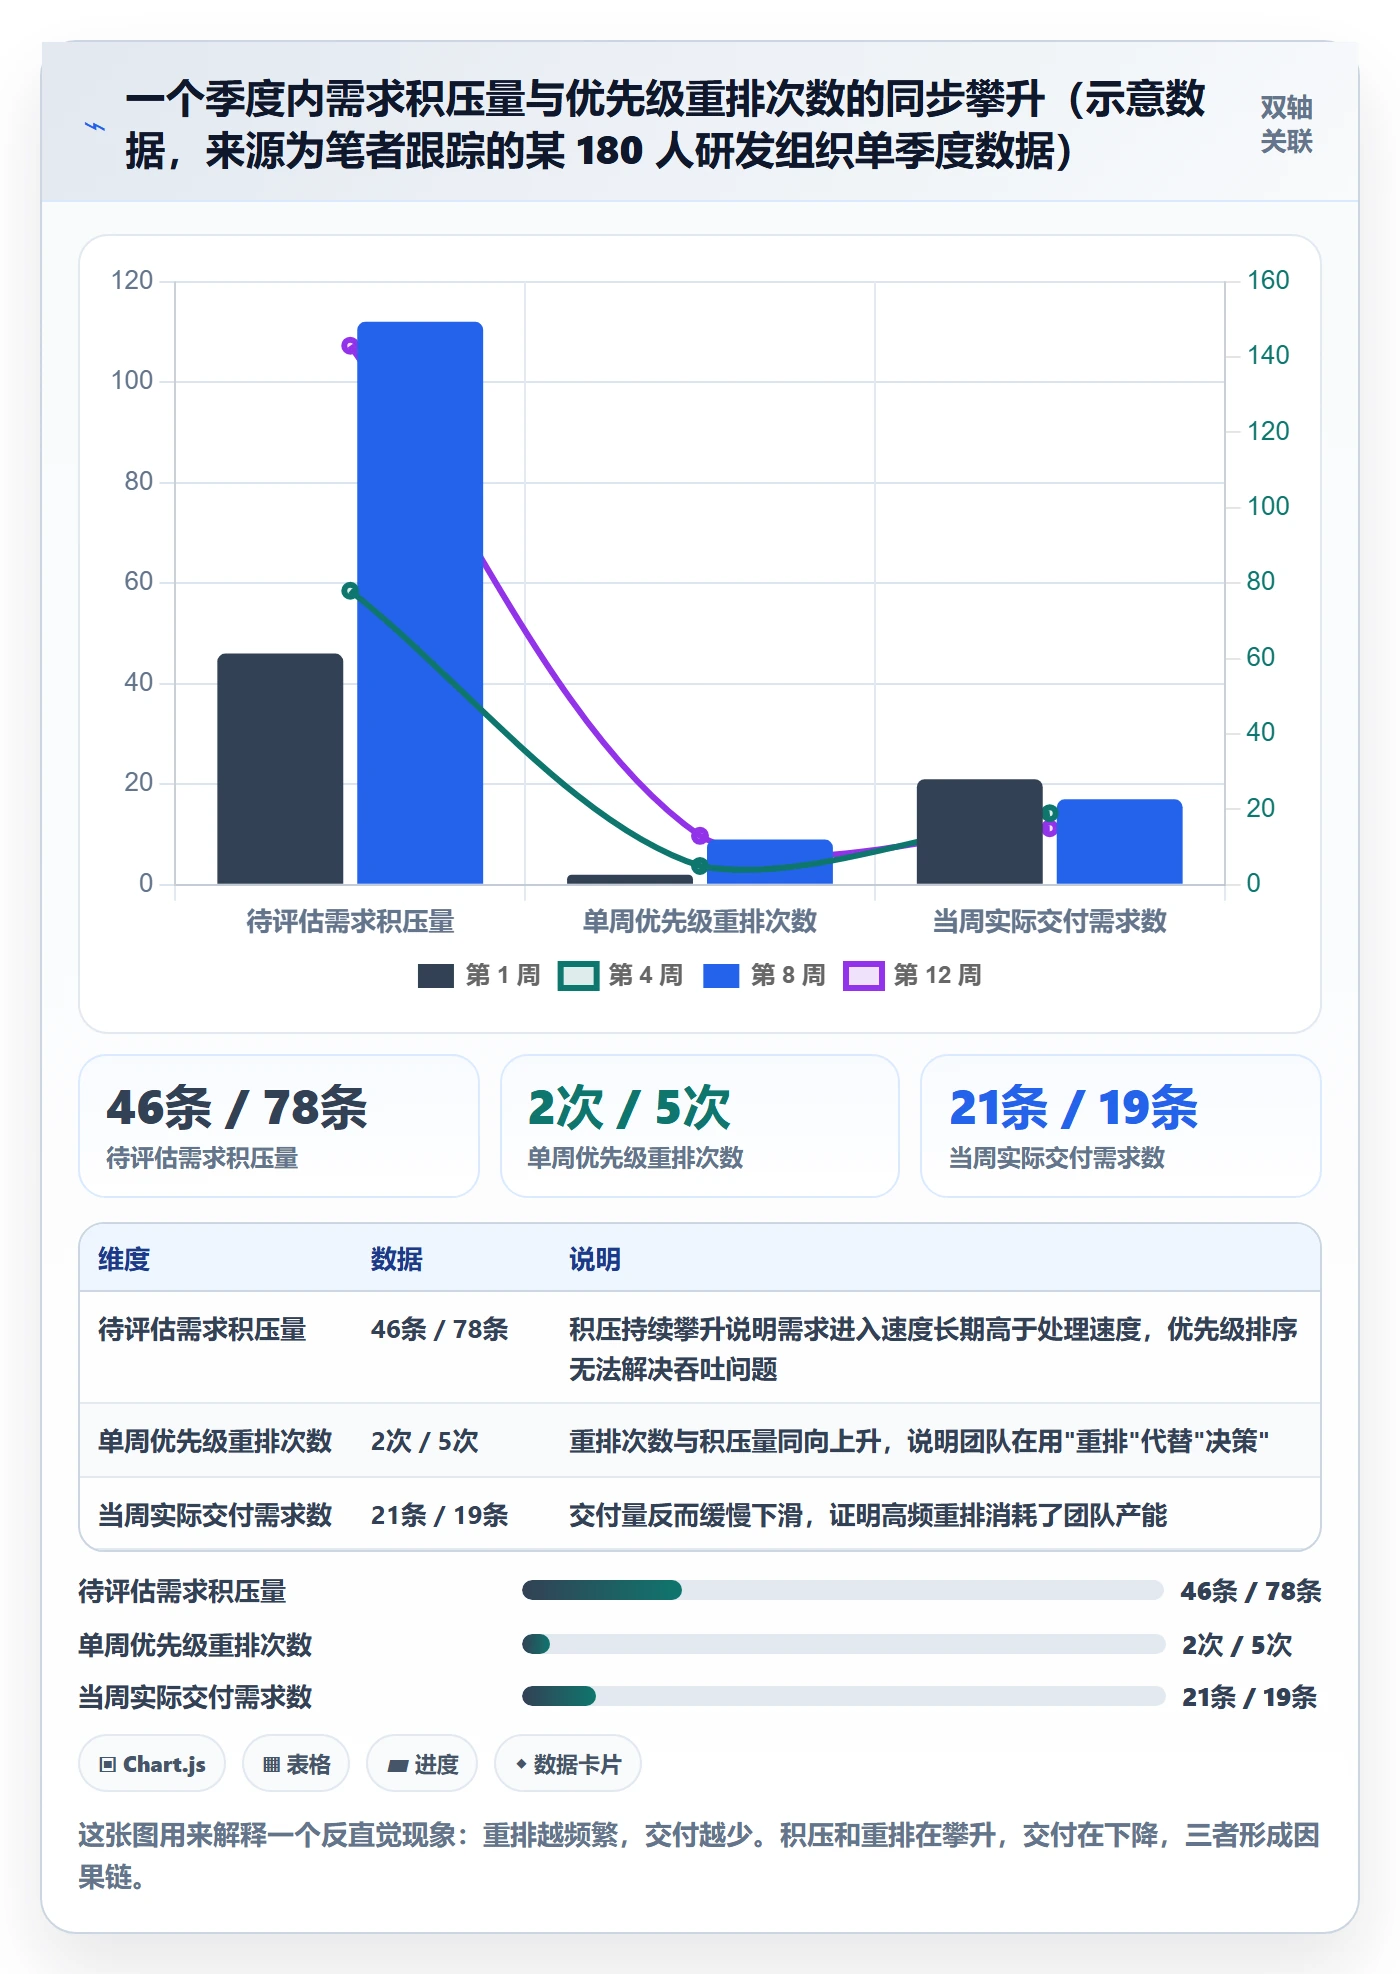Viewport: 1400px width, 1974px height.
Task: Toggle the 第 12 周 legend series
Action: pos(913,975)
